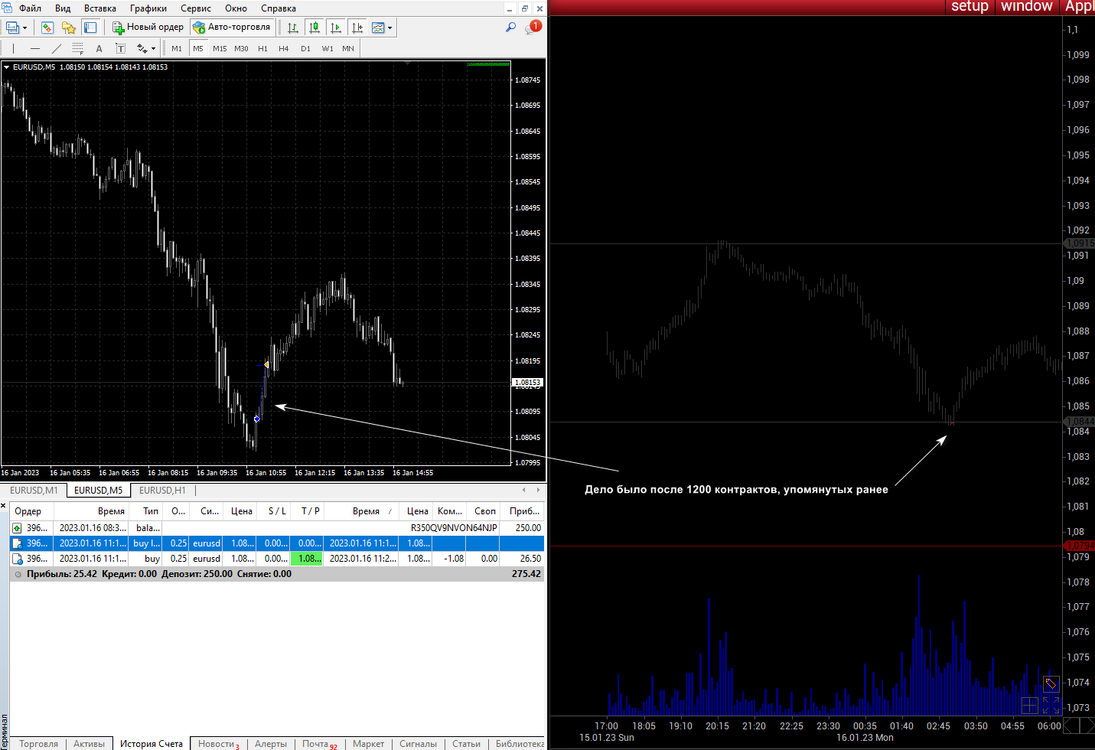
Task: Switch timeframe to M15
Action: coord(219,48)
